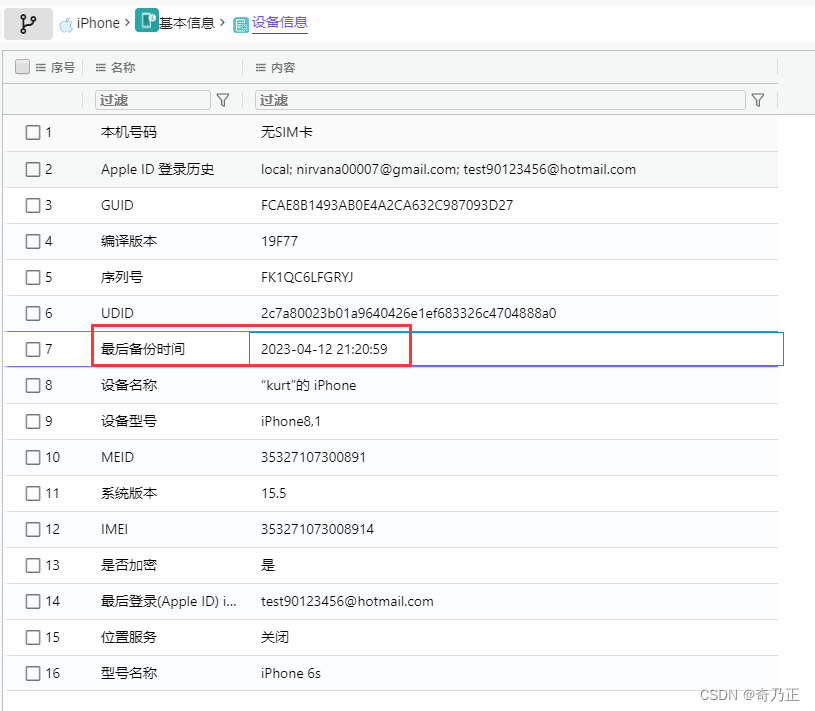The image size is (815, 711).
Task: Select the MEID value 35327107300891
Action: (313, 457)
